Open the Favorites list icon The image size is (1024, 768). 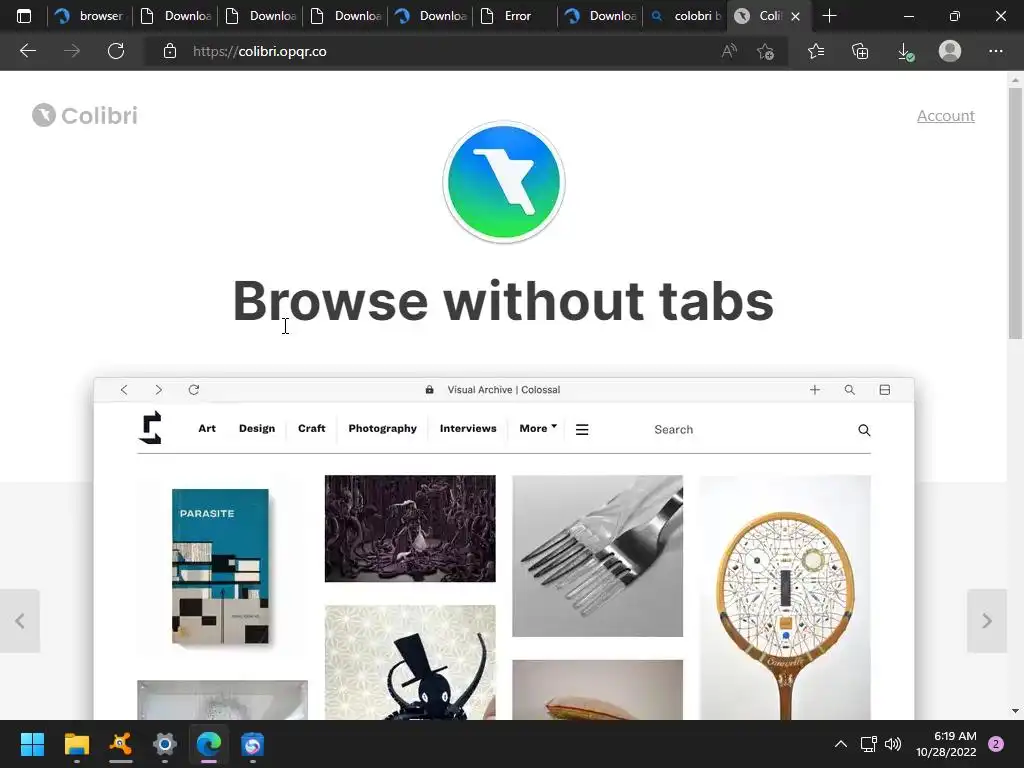(x=816, y=51)
